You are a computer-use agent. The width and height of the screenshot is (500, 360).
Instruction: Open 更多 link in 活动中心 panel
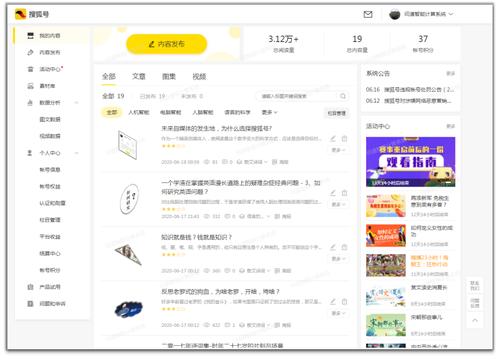point(450,126)
